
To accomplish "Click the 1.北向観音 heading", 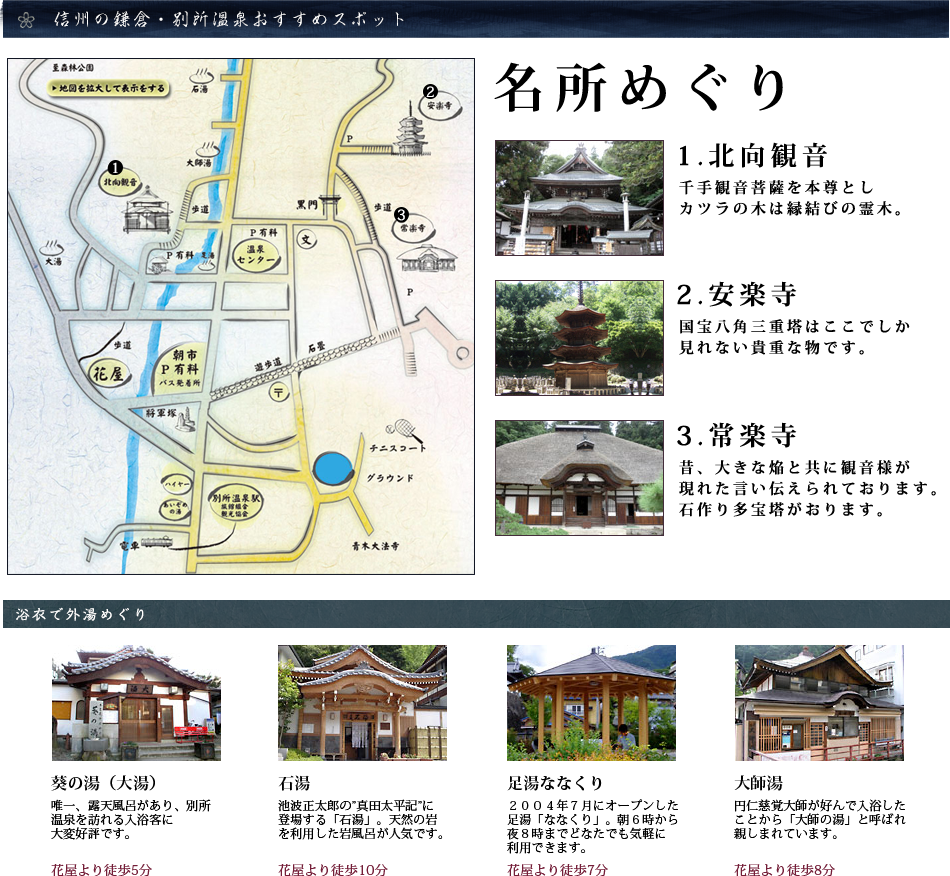I will coord(752,156).
